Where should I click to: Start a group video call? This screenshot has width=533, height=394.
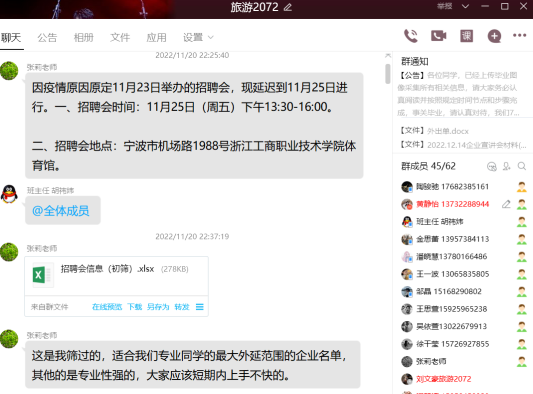click(439, 36)
